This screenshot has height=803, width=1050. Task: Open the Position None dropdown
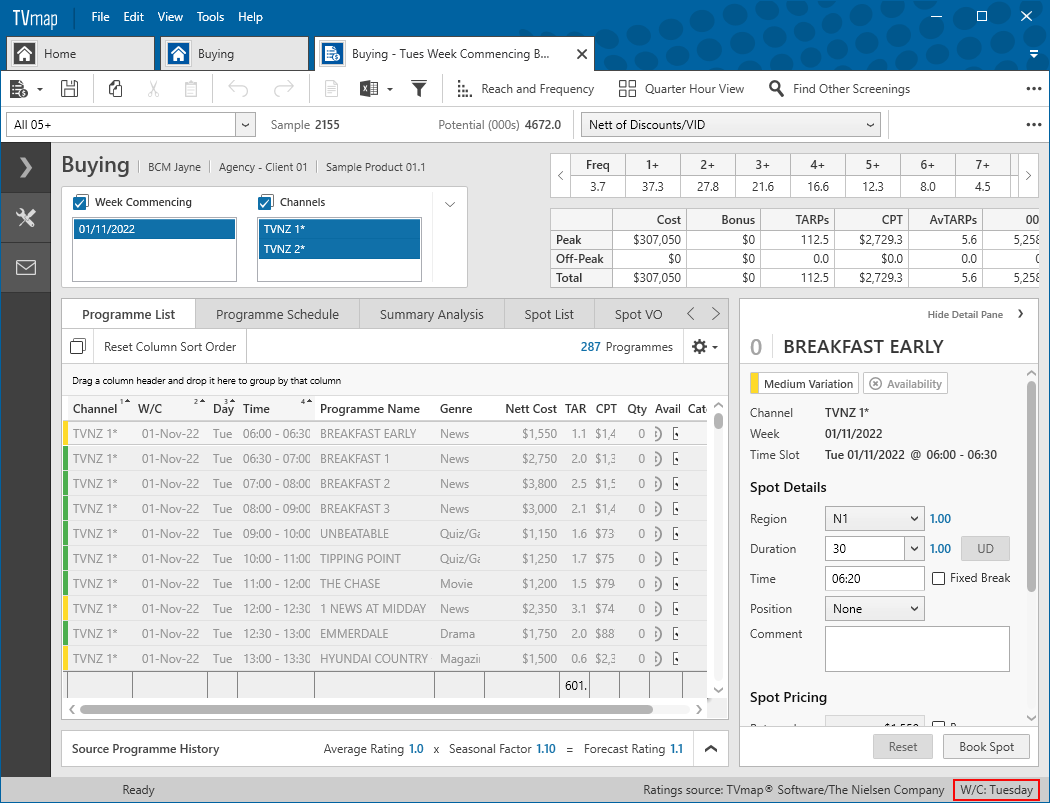[874, 609]
